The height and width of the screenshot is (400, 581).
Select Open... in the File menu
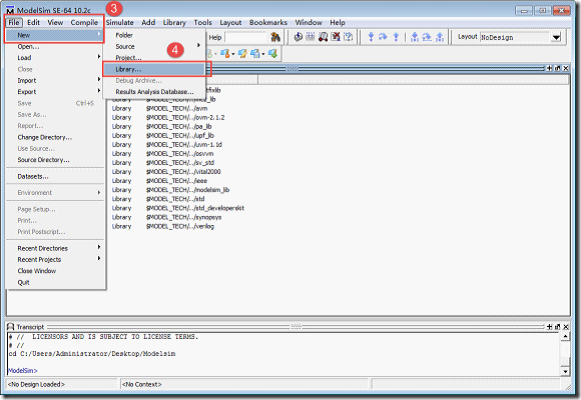[55, 46]
